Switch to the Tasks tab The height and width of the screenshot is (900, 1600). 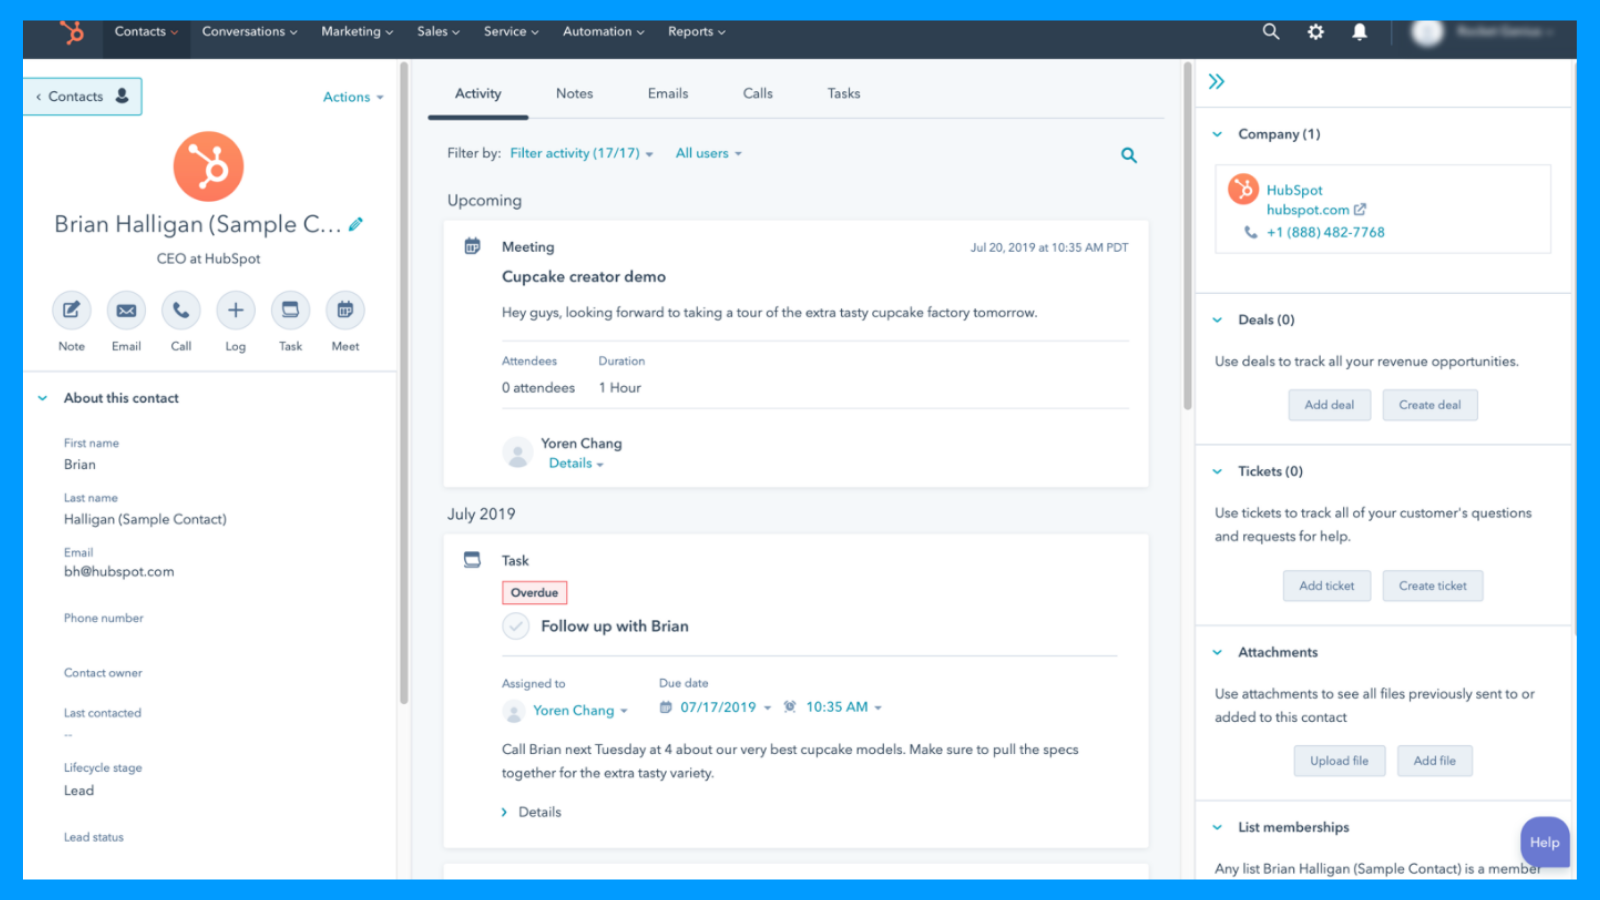(x=844, y=93)
